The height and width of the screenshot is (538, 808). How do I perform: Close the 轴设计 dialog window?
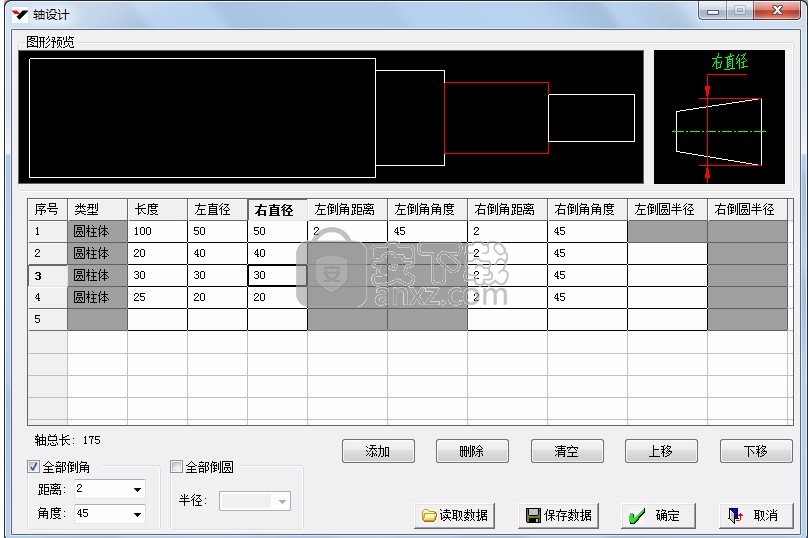pyautogui.click(x=776, y=11)
